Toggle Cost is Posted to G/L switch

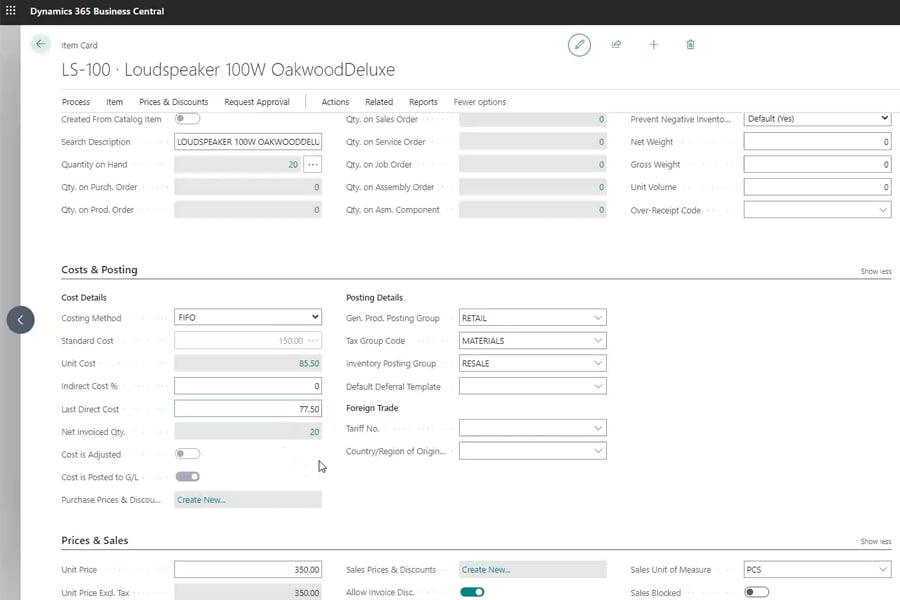(x=187, y=477)
